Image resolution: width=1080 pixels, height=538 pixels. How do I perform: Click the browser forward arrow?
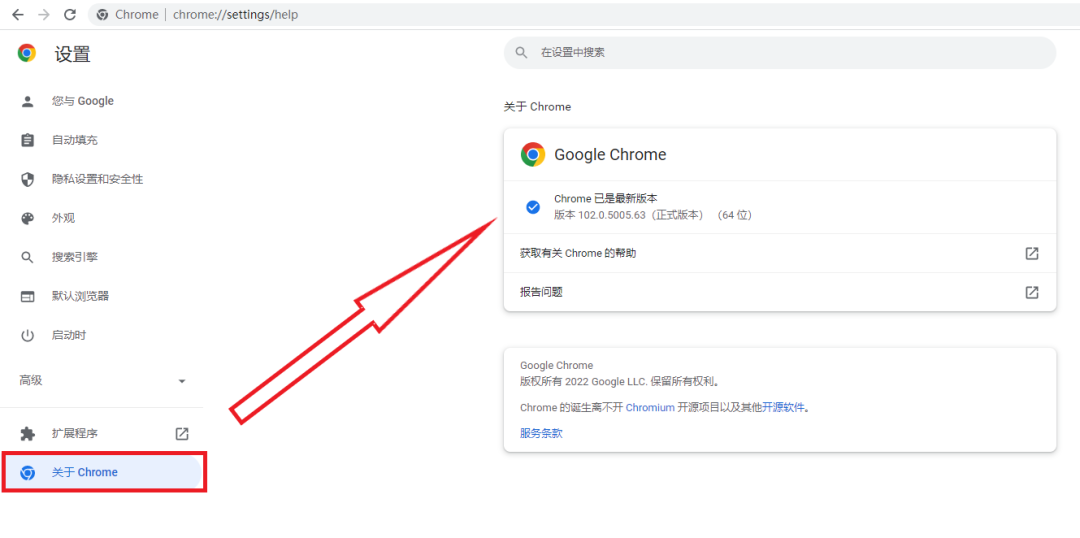pos(44,14)
